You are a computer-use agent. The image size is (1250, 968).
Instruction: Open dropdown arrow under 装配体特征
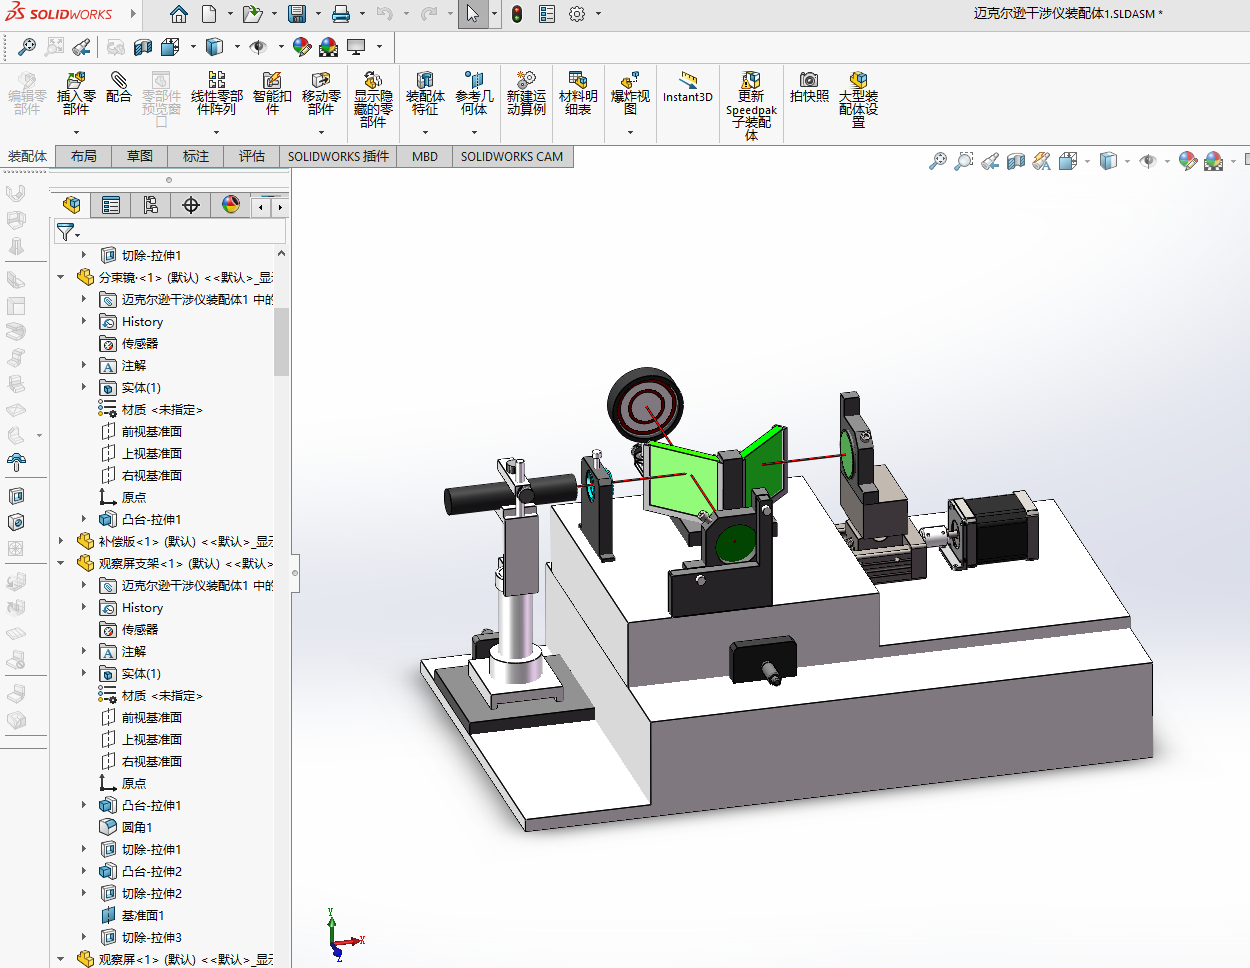[425, 132]
